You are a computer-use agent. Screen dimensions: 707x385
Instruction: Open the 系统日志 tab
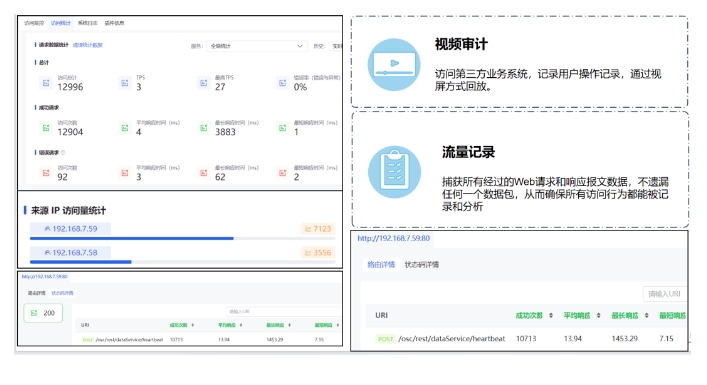pyautogui.click(x=87, y=23)
